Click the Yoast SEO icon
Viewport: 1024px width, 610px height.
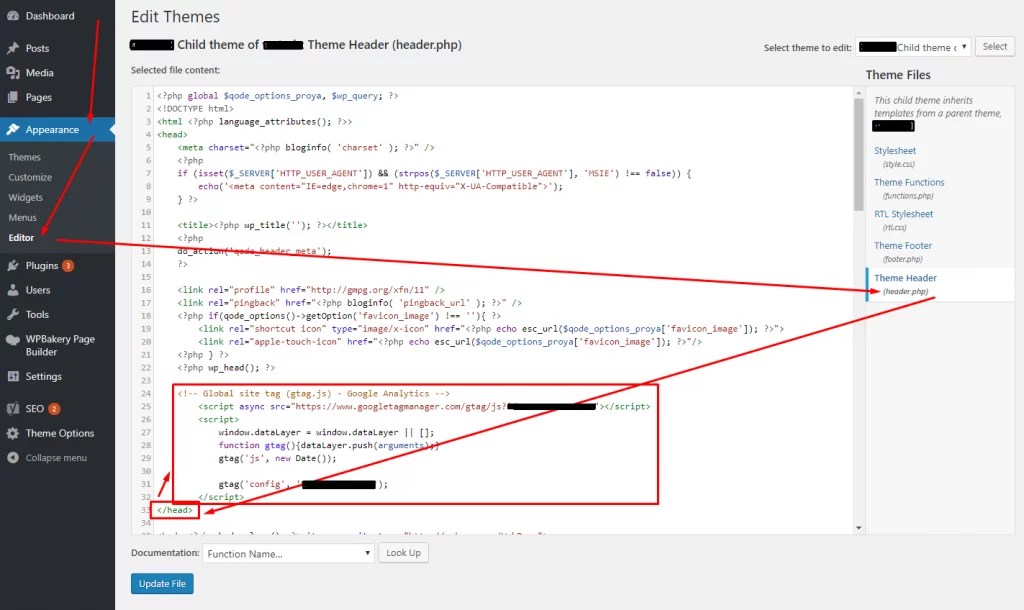[x=12, y=409]
